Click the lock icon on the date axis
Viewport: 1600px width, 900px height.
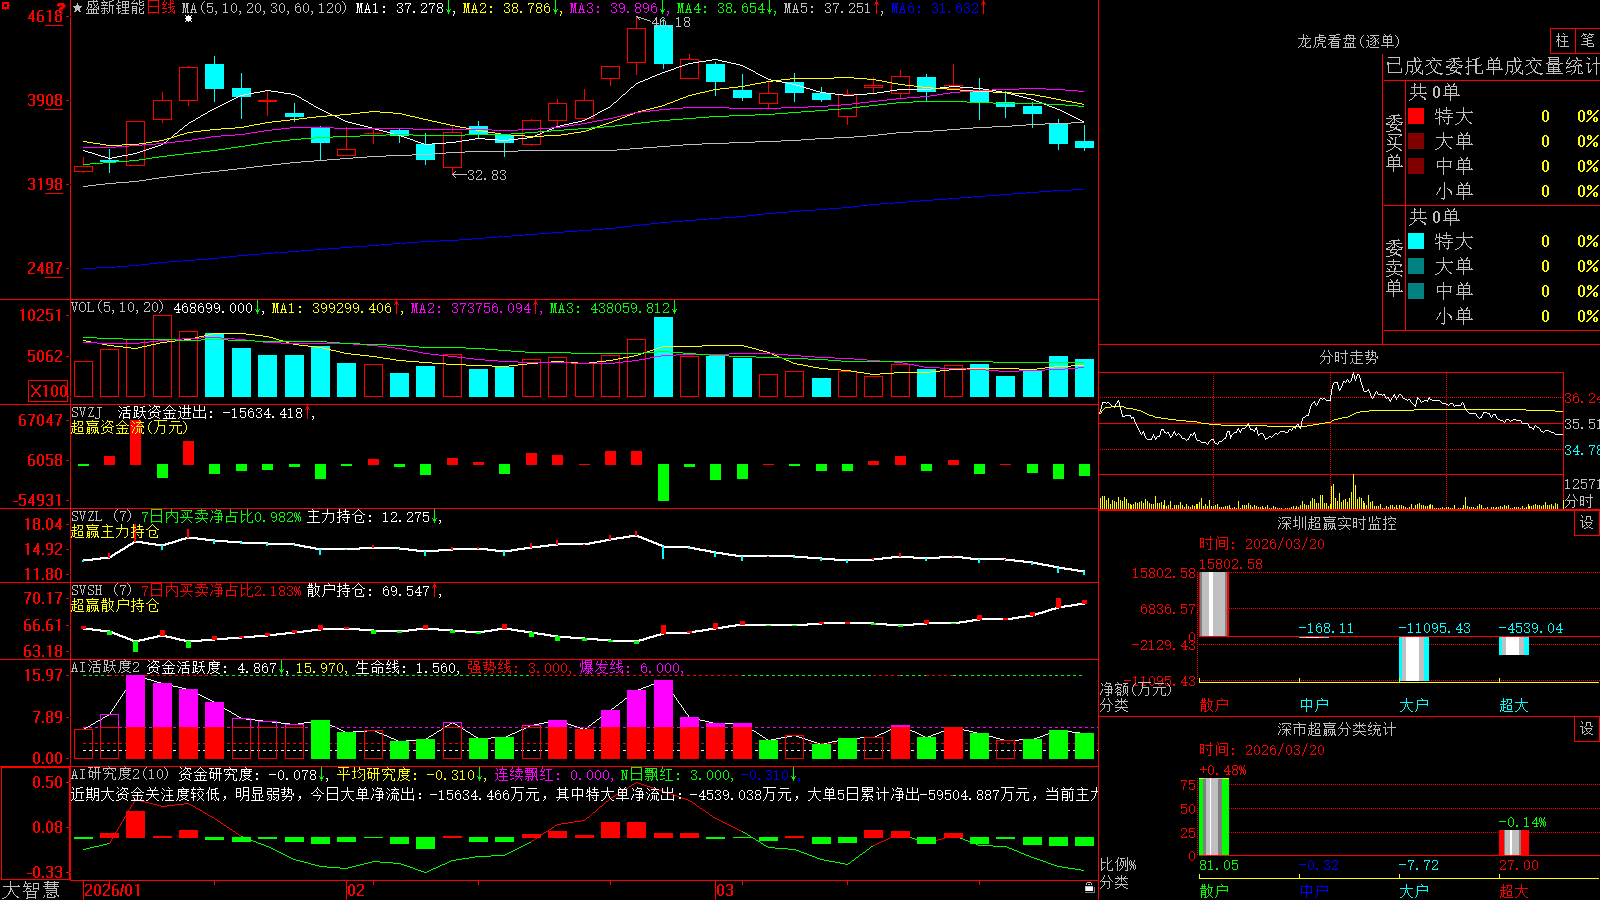coord(1089,888)
